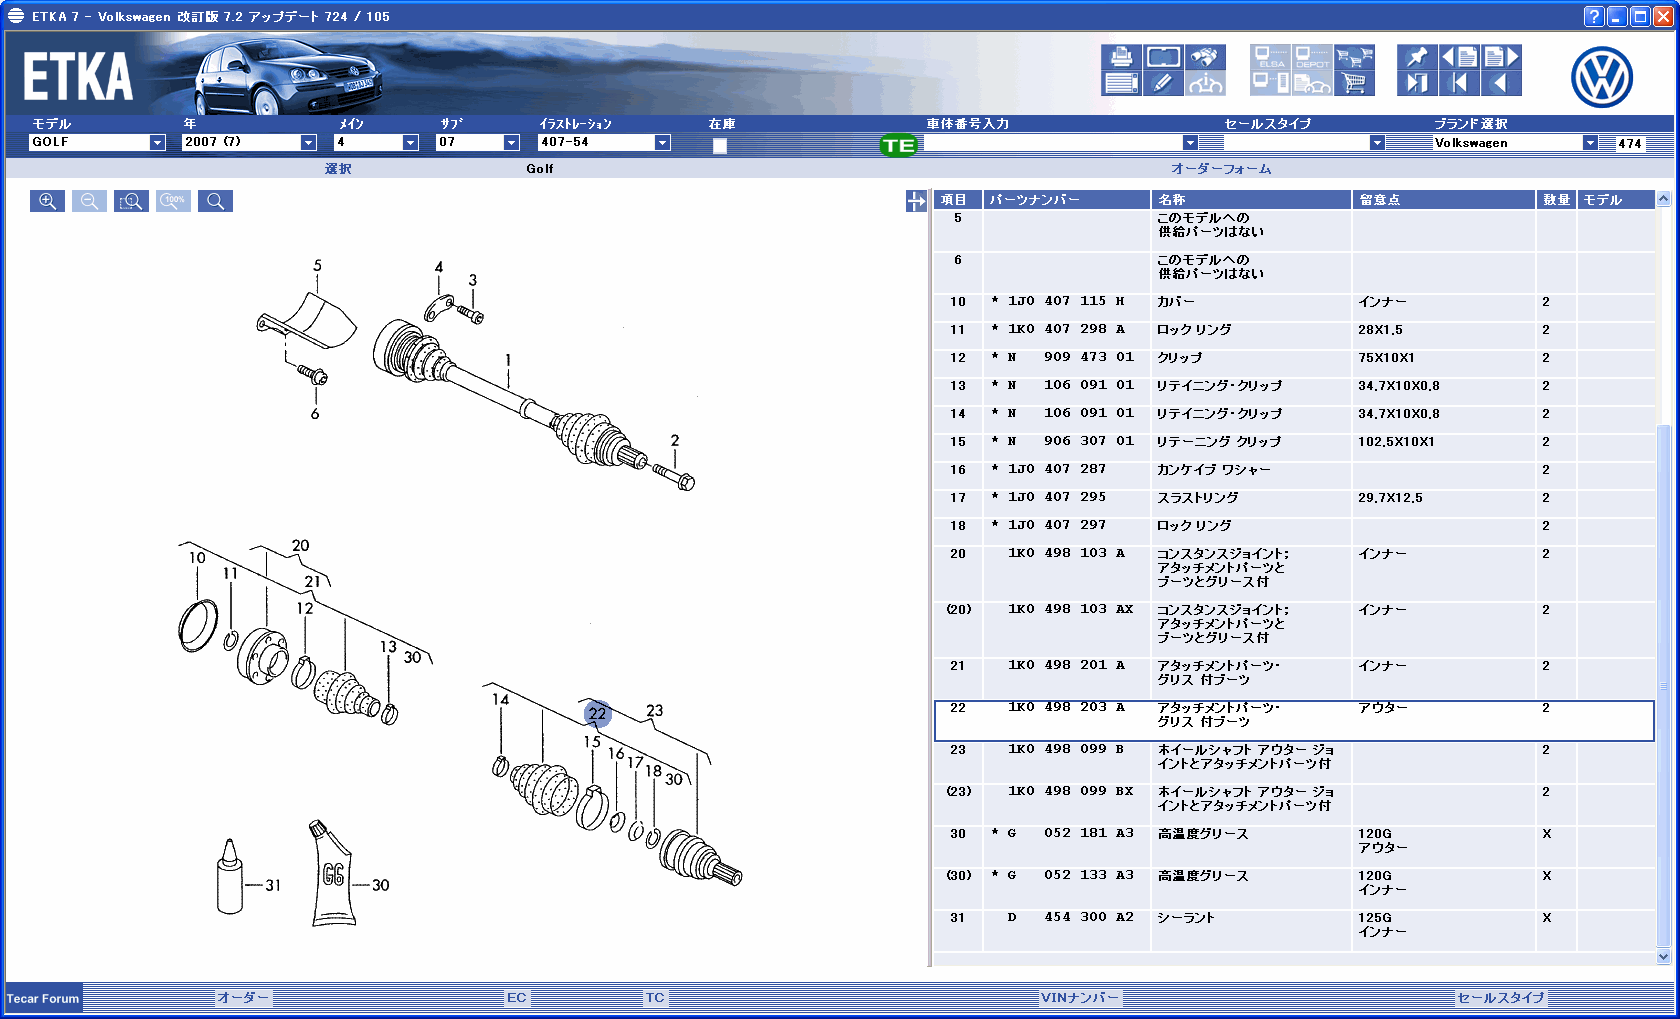Click the list view icon below the printer
The image size is (1680, 1019).
click(1121, 83)
